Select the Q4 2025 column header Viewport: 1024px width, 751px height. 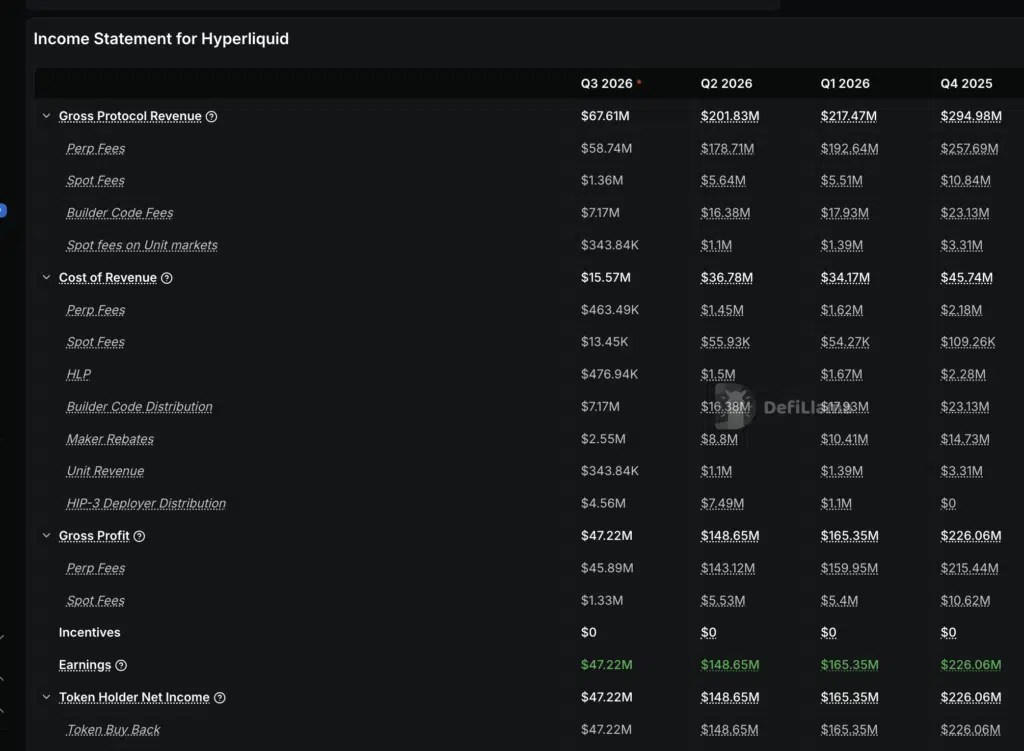[x=966, y=84]
